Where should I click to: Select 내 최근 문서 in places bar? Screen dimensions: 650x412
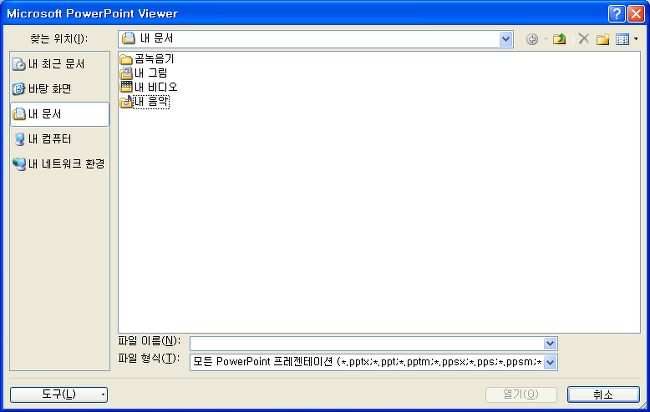[x=60, y=64]
